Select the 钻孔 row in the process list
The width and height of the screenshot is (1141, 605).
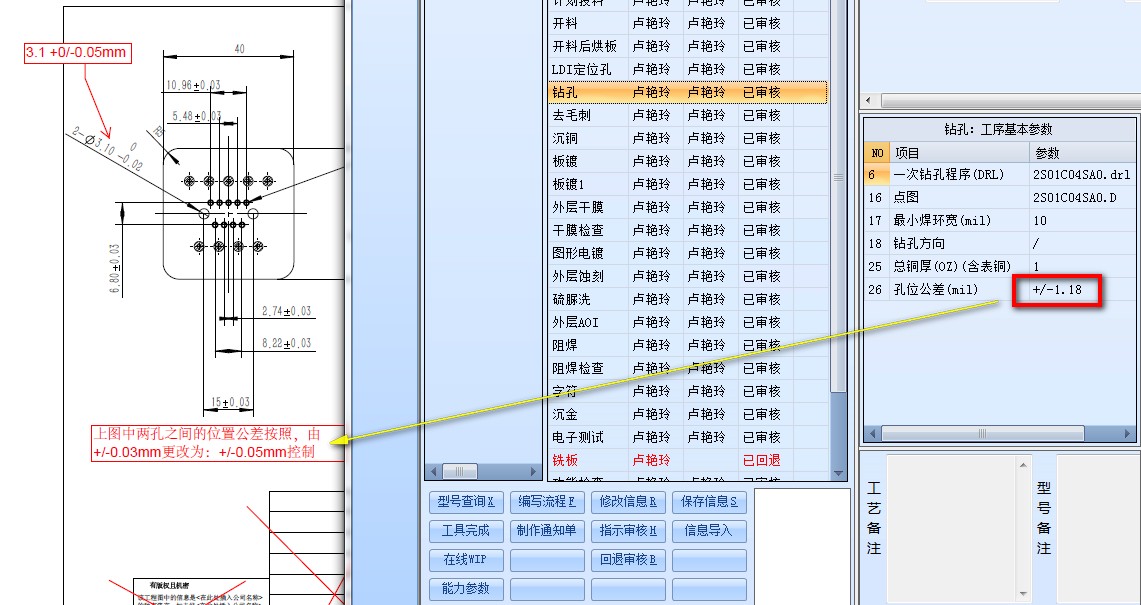688,92
